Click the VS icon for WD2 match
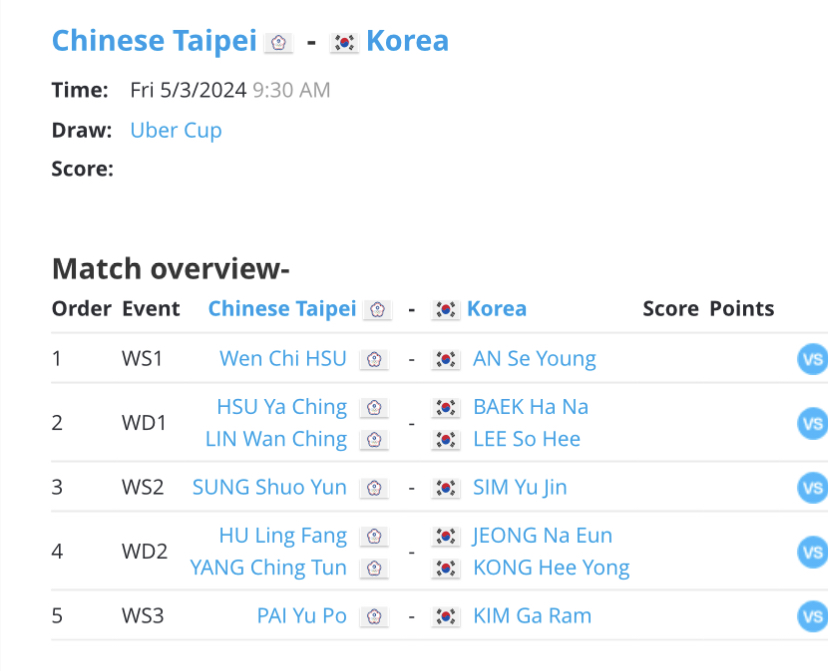The image size is (828, 671). [x=813, y=552]
